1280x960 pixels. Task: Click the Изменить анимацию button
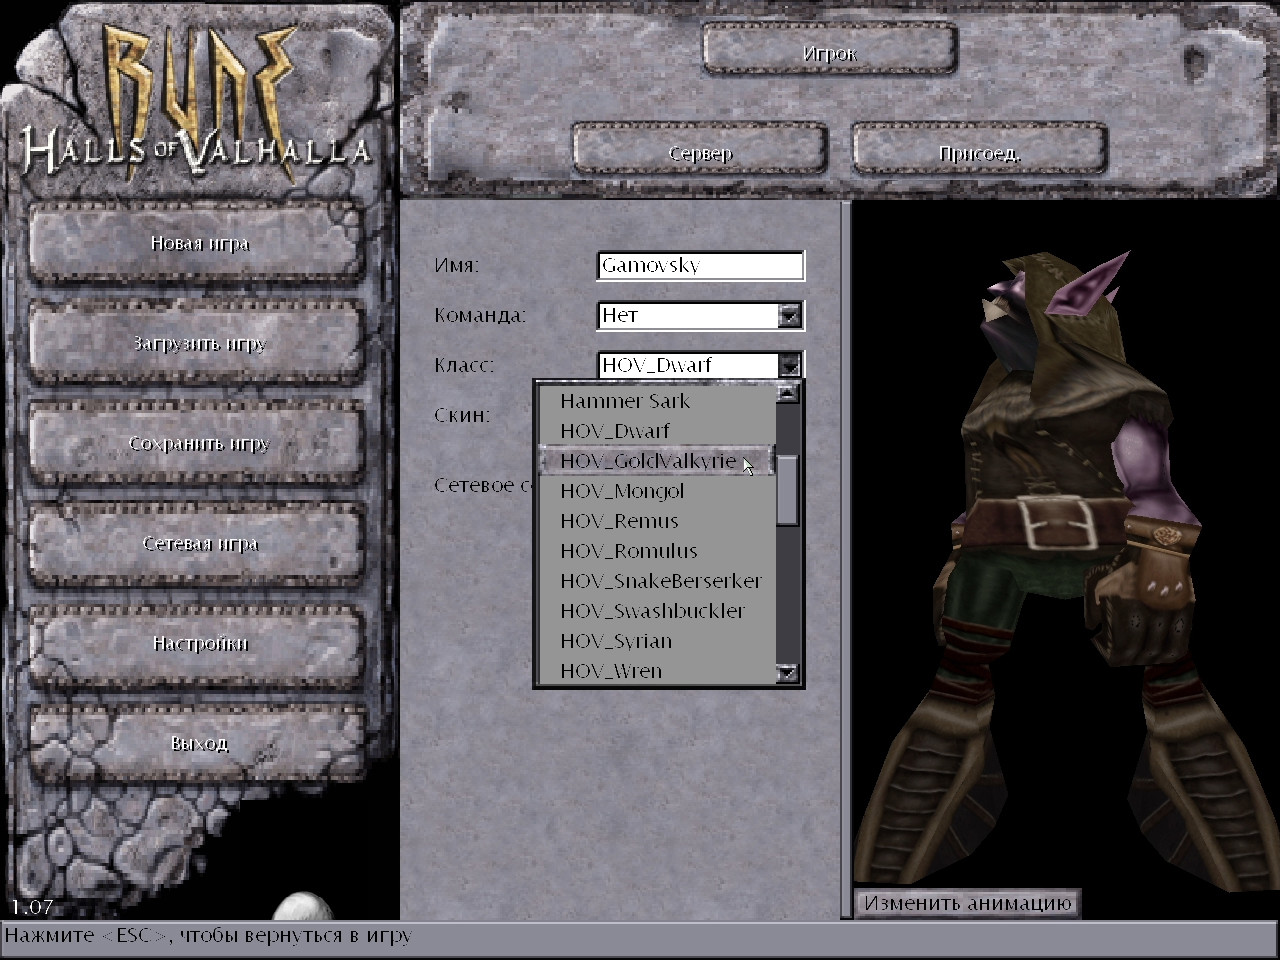967,903
